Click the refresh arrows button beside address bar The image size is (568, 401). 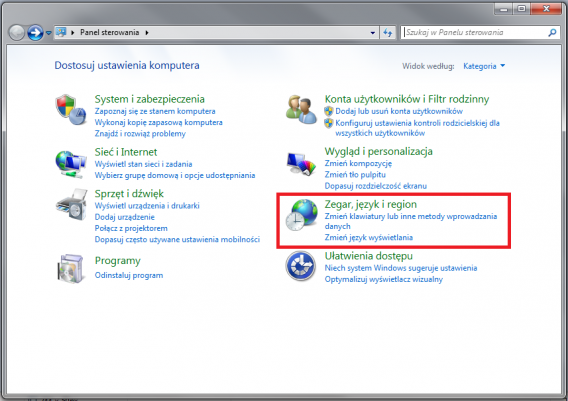pyautogui.click(x=388, y=33)
